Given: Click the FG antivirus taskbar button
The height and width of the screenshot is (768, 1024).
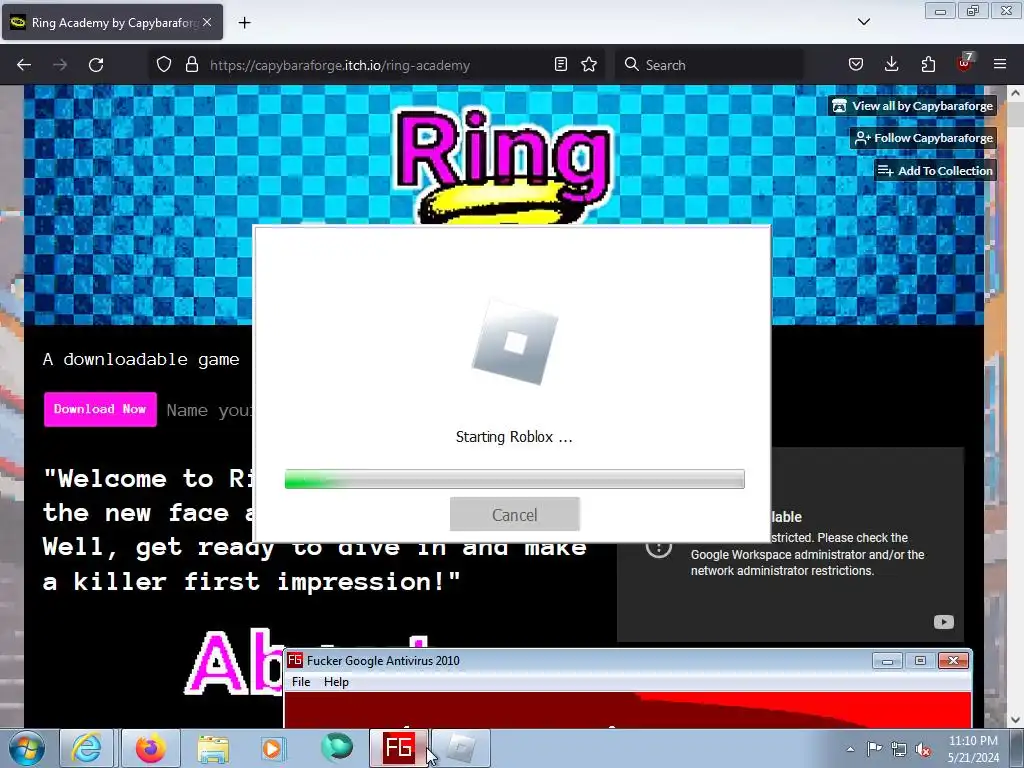Looking at the screenshot, I should click(399, 748).
